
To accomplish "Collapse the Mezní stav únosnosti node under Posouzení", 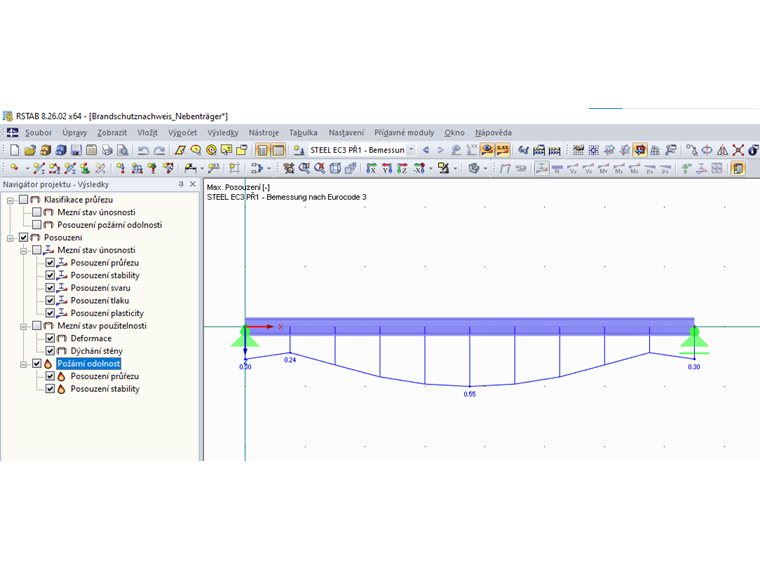I will 23,251.
